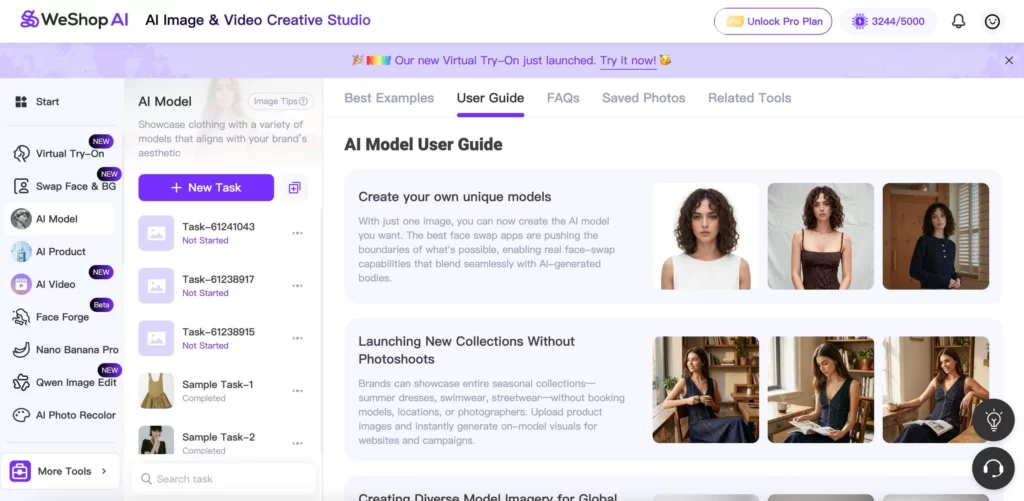This screenshot has width=1024, height=501.
Task: Open options menu for Task-61241043
Action: [x=298, y=233]
